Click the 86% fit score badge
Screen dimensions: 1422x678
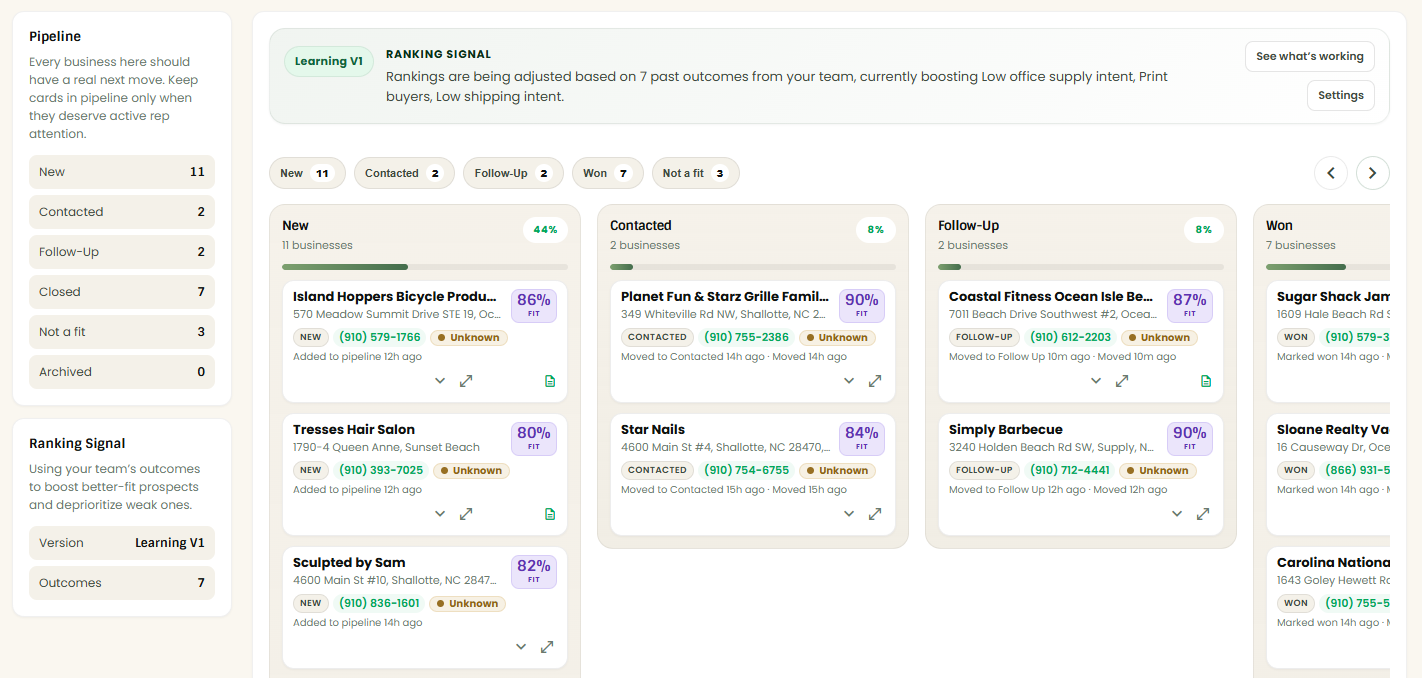coord(534,306)
